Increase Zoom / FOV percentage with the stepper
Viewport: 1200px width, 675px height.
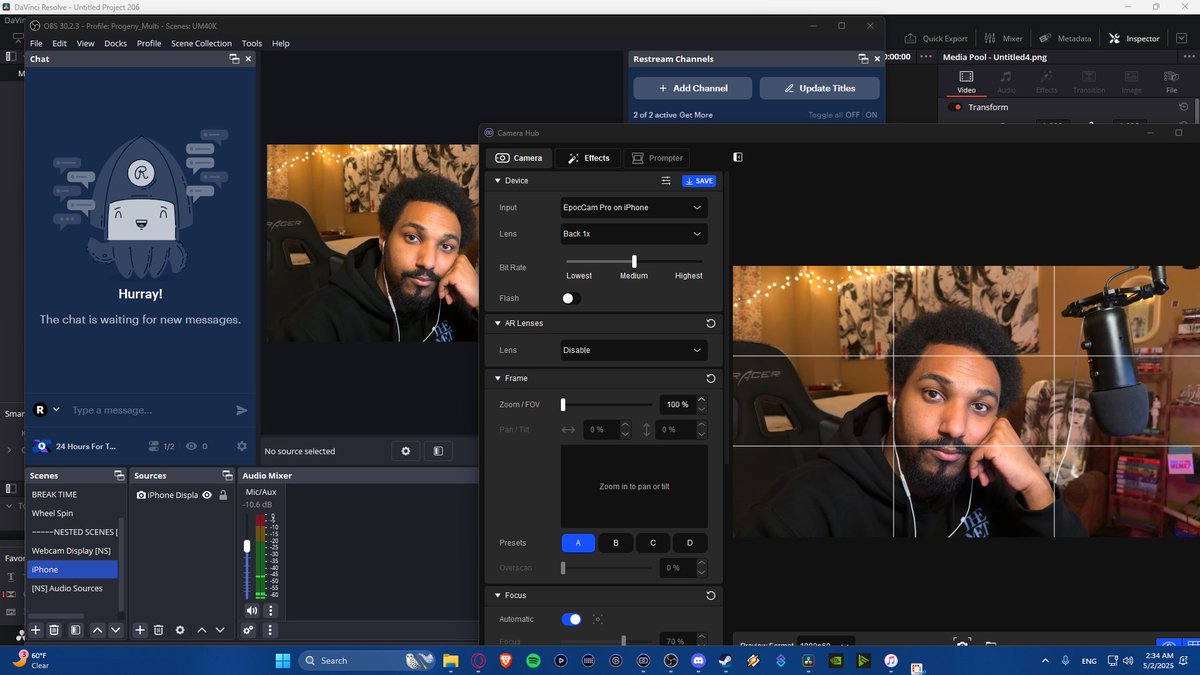(x=701, y=400)
